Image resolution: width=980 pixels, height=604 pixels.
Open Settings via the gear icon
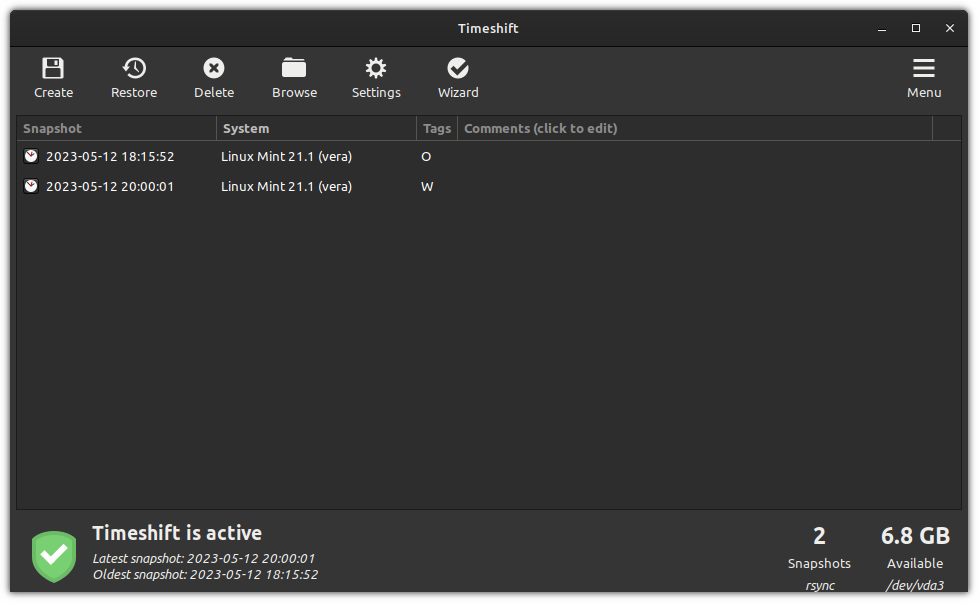click(x=376, y=68)
